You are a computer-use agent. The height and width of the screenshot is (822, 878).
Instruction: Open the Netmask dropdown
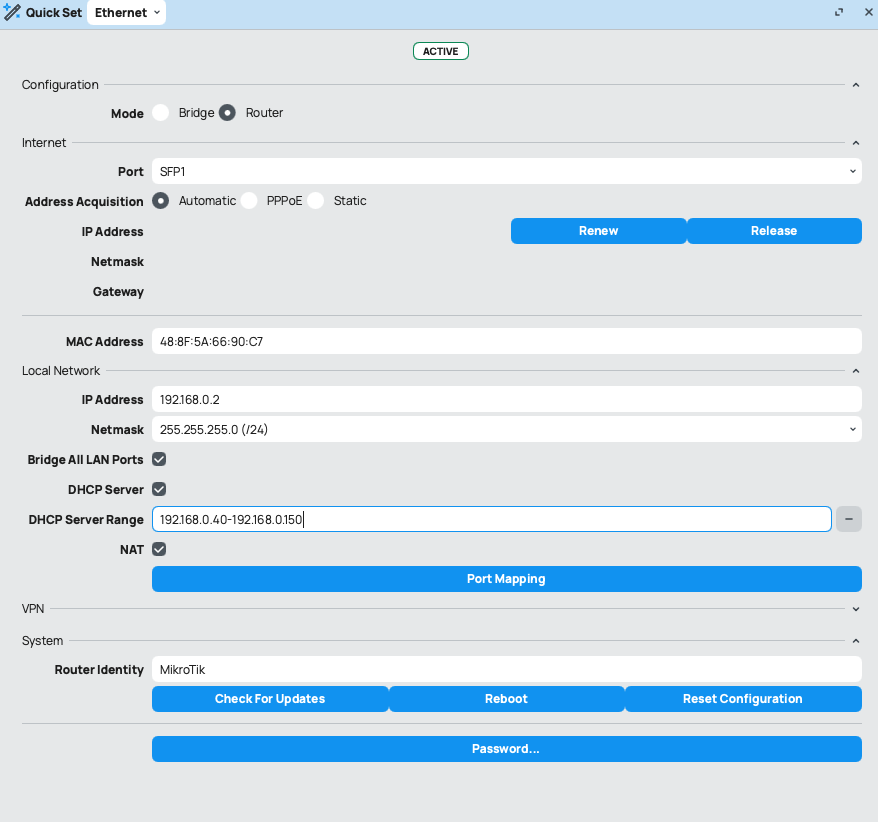pyautogui.click(x=505, y=429)
